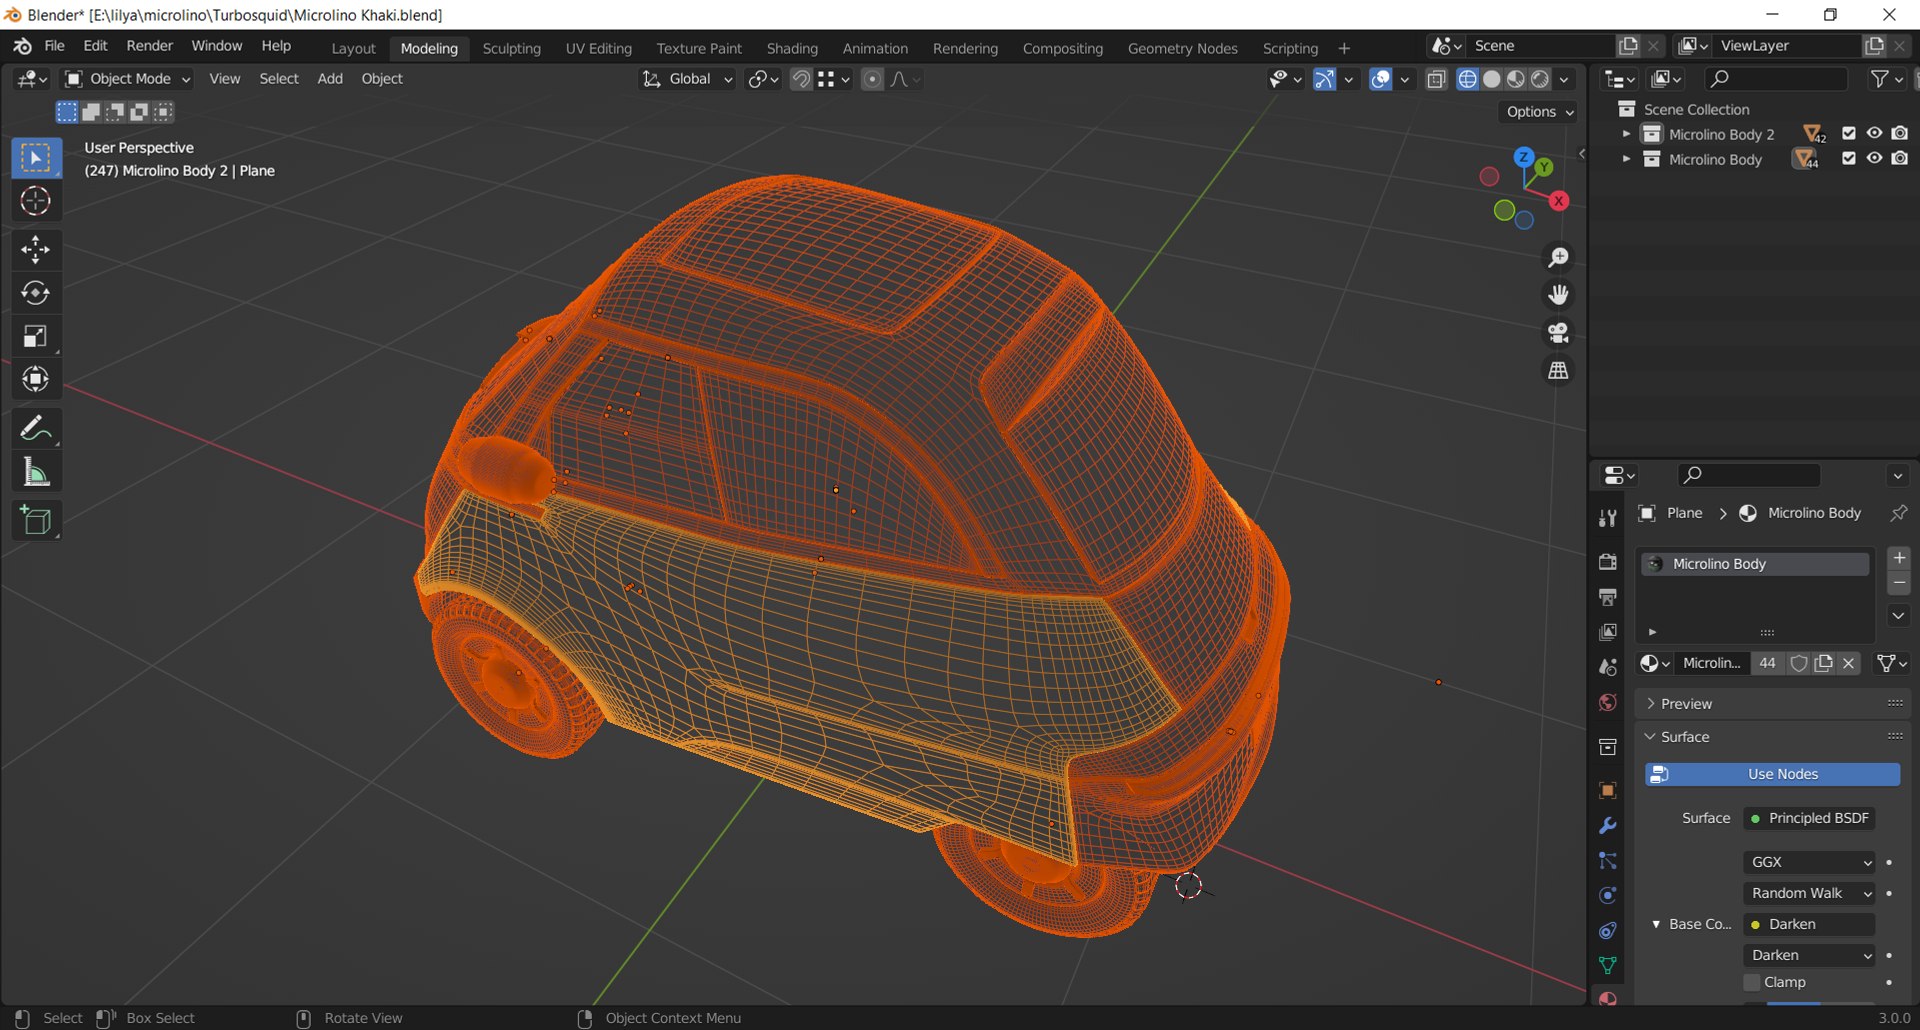This screenshot has height=1030, width=1920.
Task: Activate the Scale tool
Action: 35,336
